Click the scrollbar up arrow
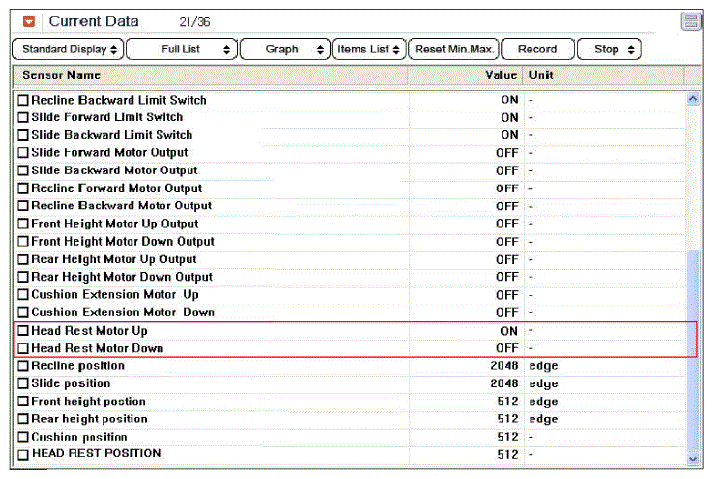This screenshot has height=479, width=713. (693, 99)
